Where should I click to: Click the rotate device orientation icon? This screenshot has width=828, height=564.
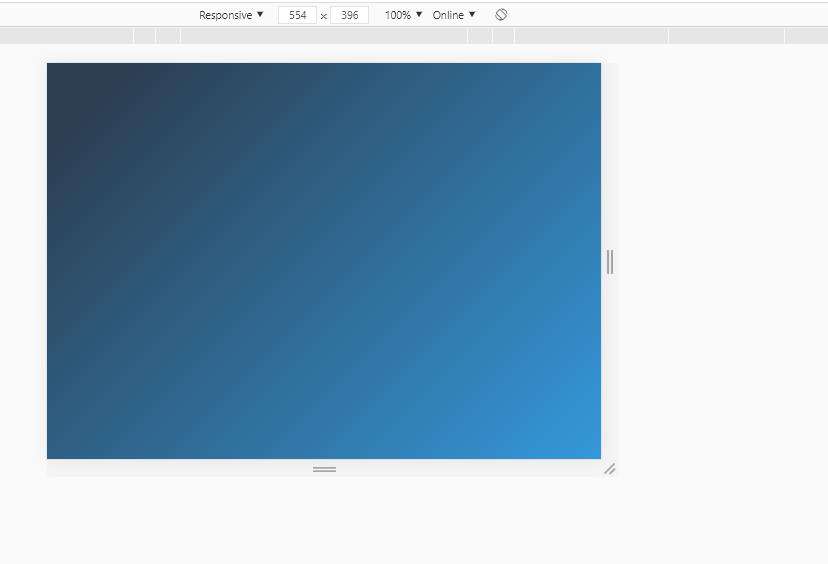501,15
